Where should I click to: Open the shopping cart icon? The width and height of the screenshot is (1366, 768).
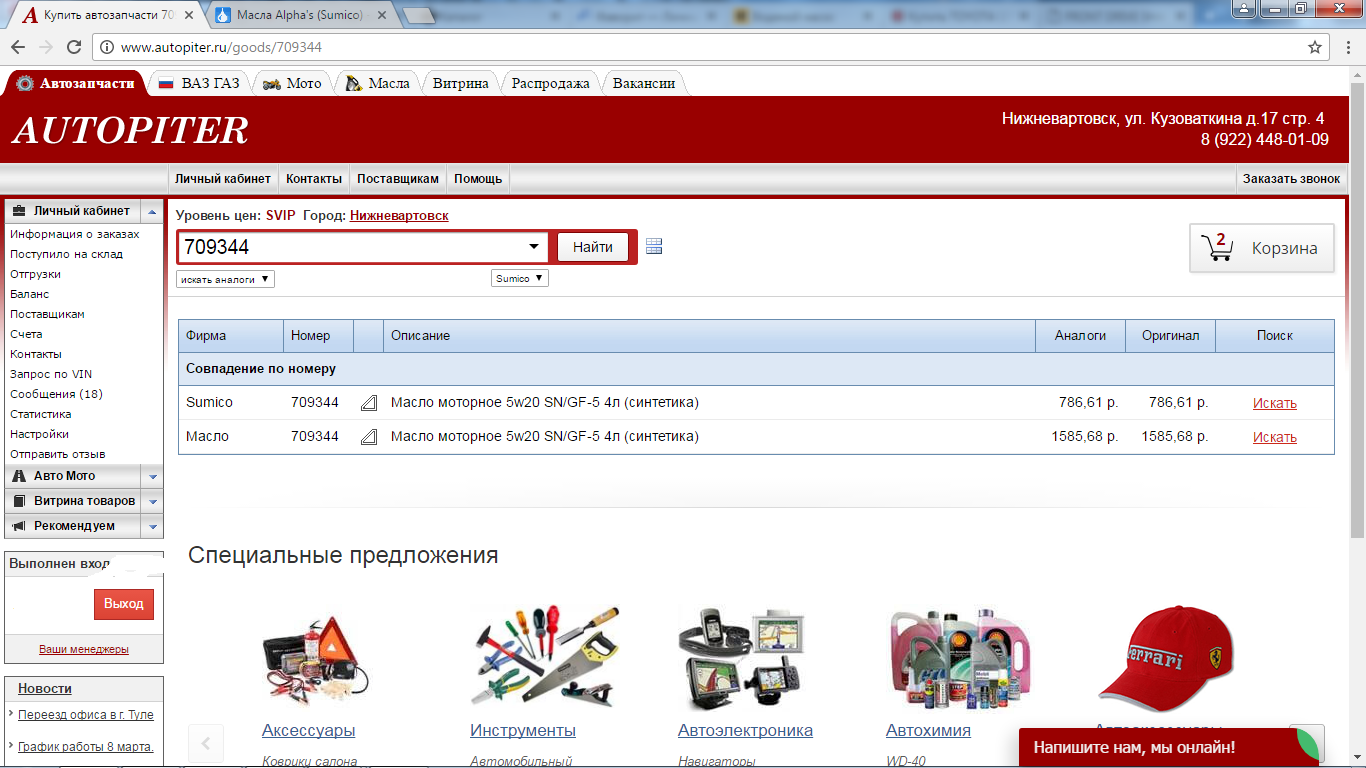pos(1218,247)
